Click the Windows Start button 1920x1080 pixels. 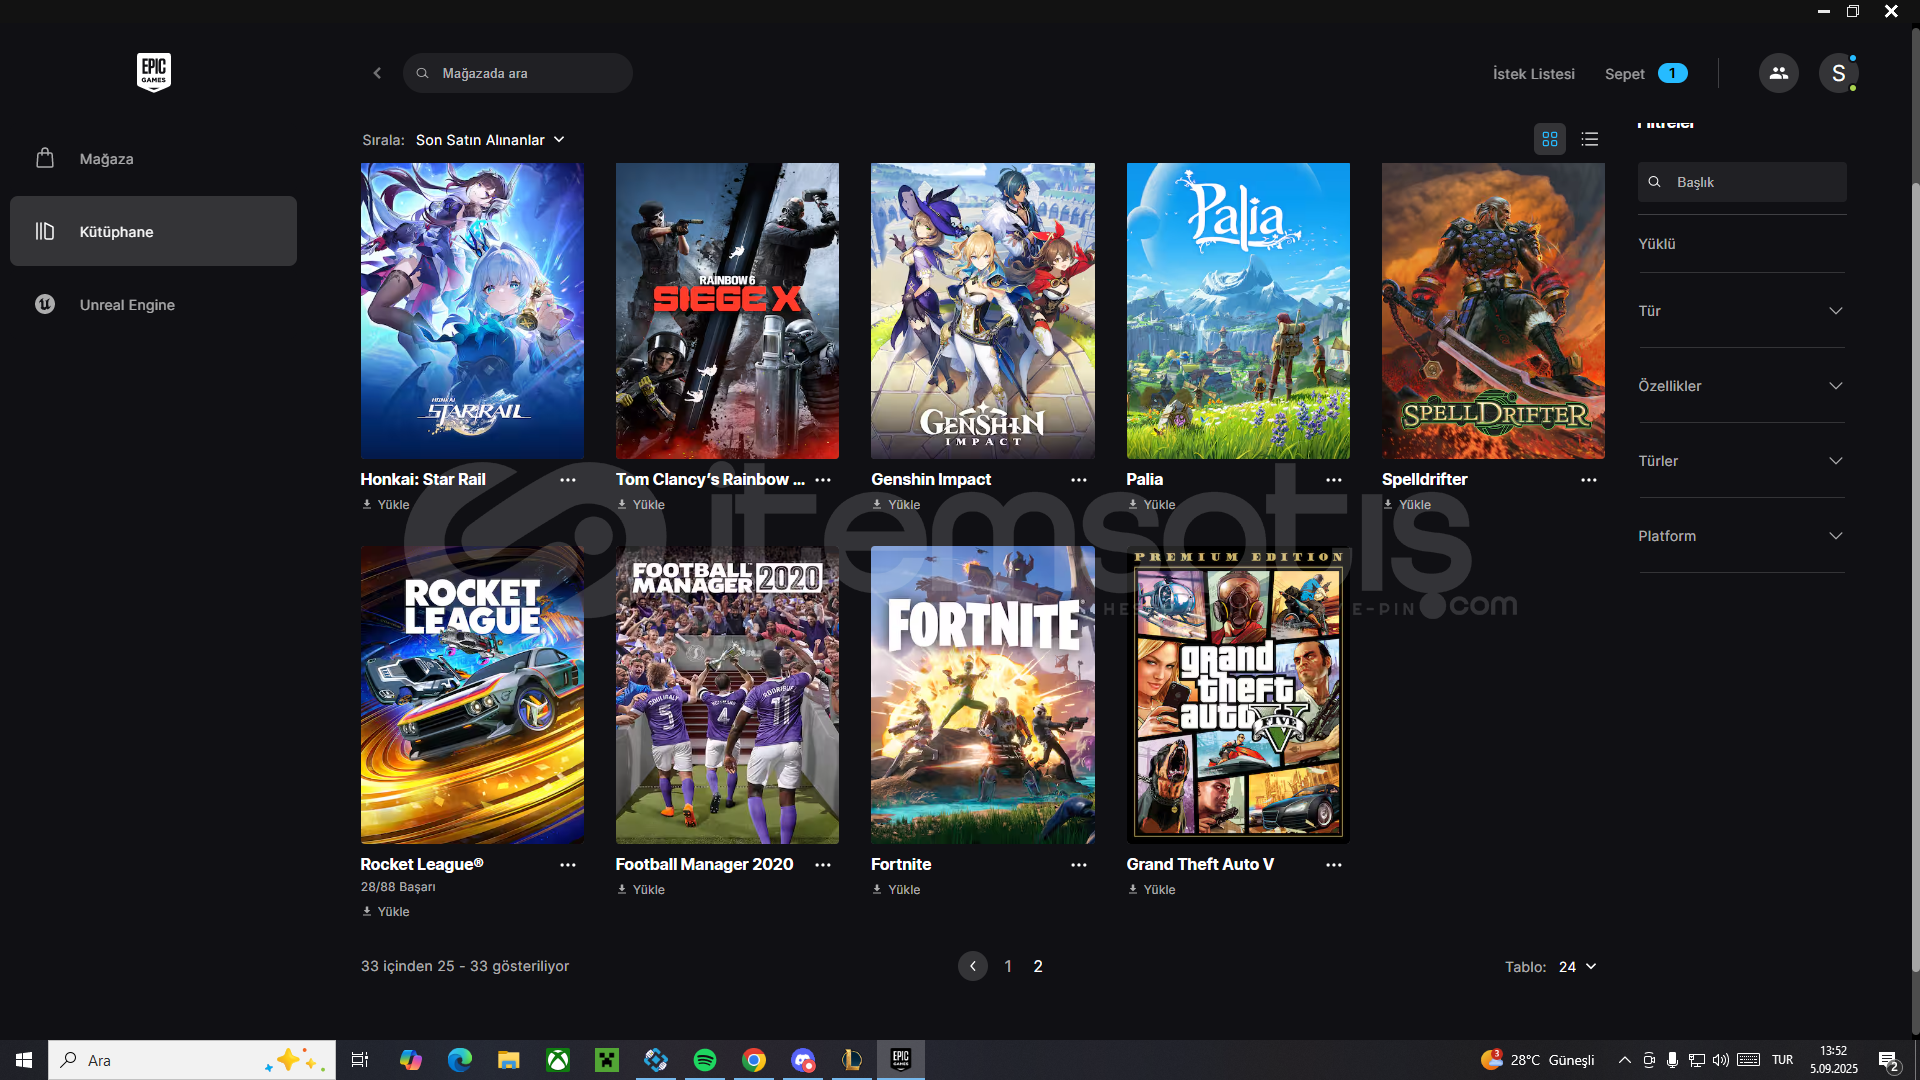(24, 1060)
